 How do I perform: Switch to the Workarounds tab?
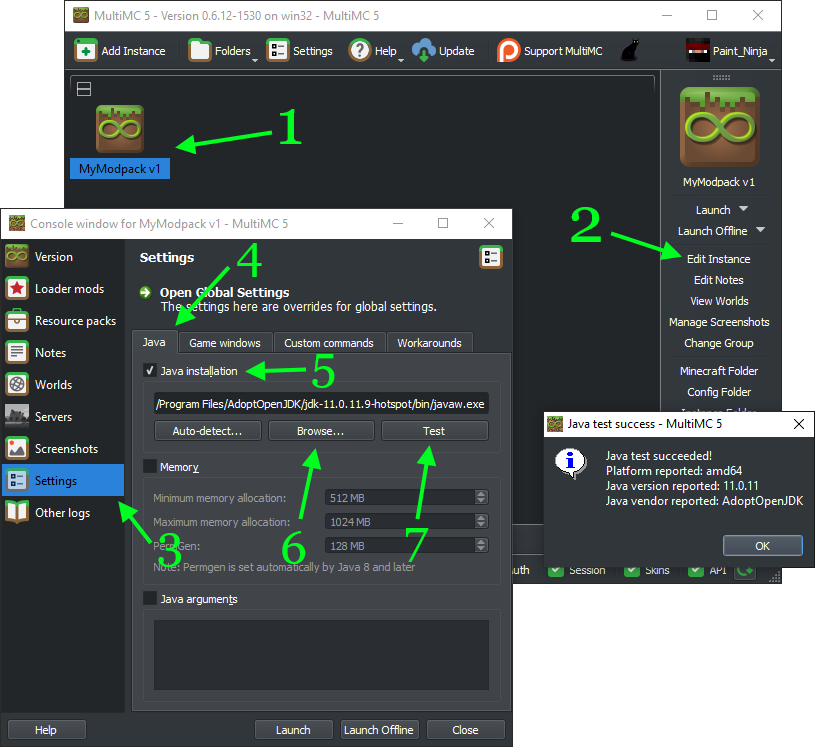tap(429, 343)
